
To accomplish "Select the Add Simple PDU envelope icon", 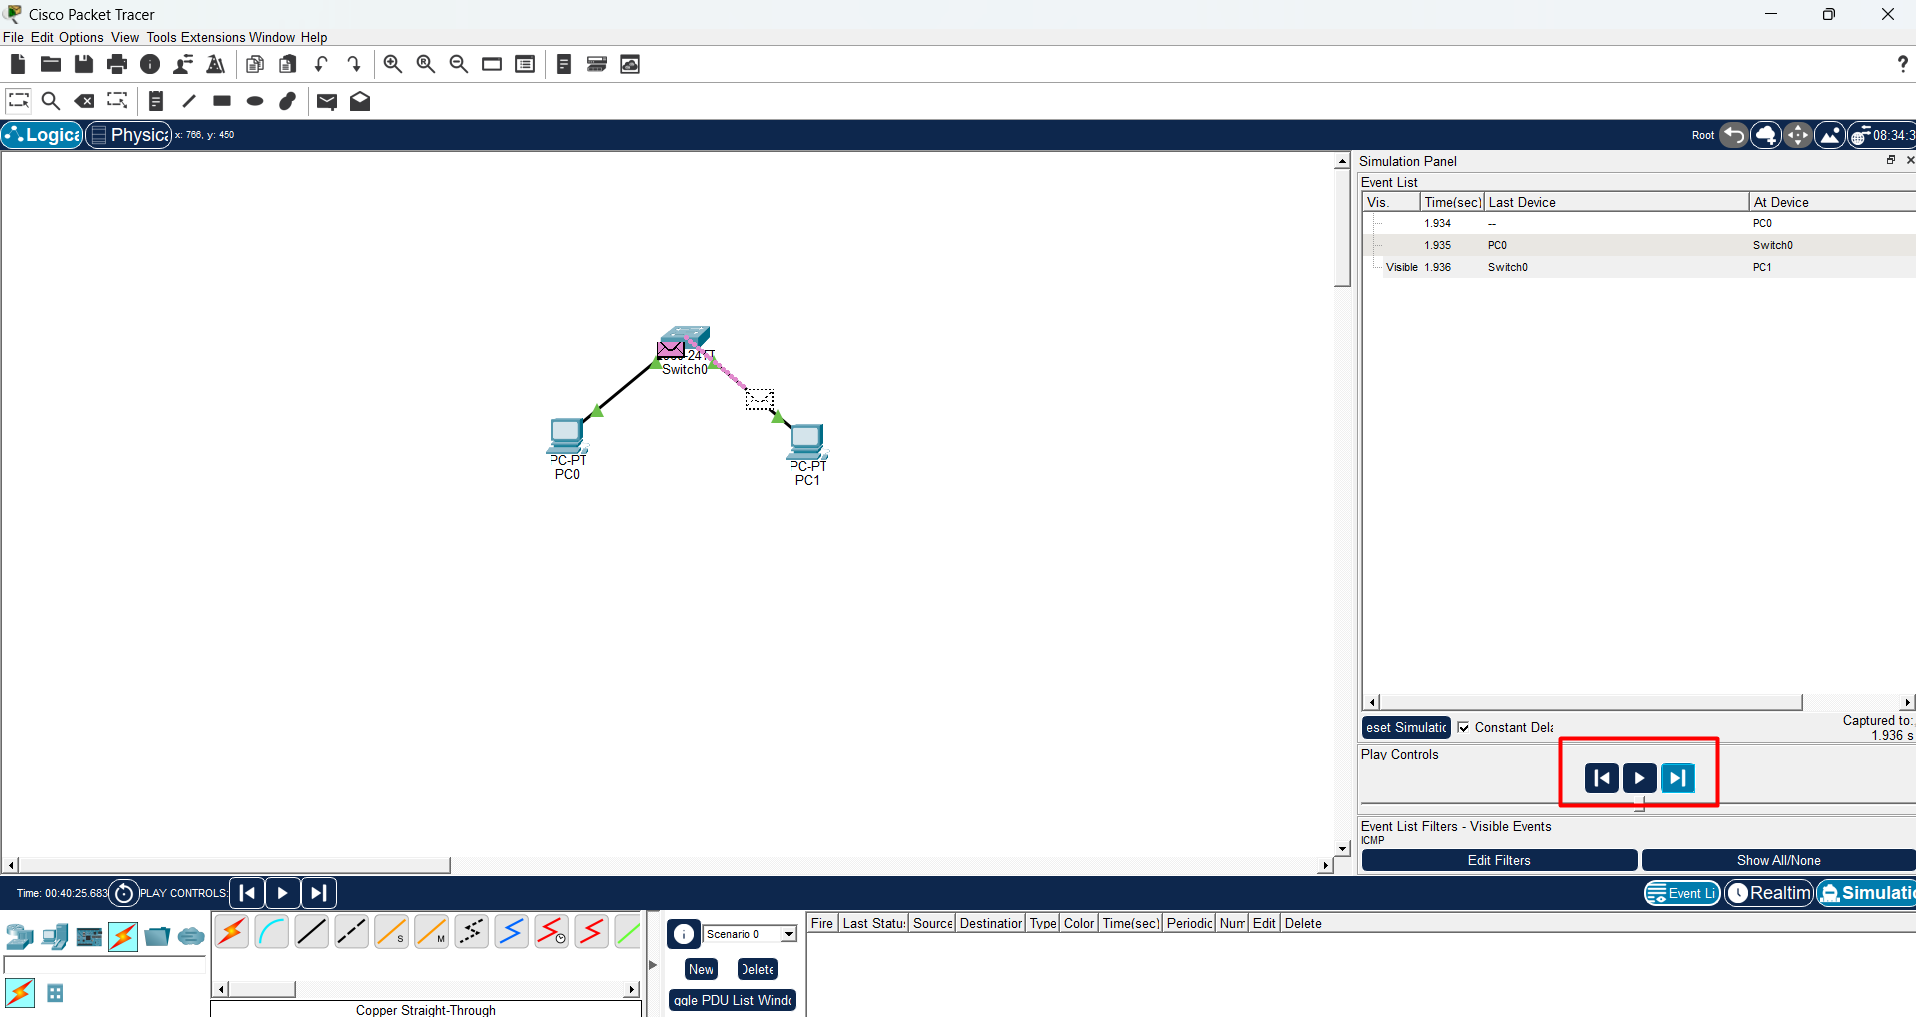I will click(x=327, y=101).
